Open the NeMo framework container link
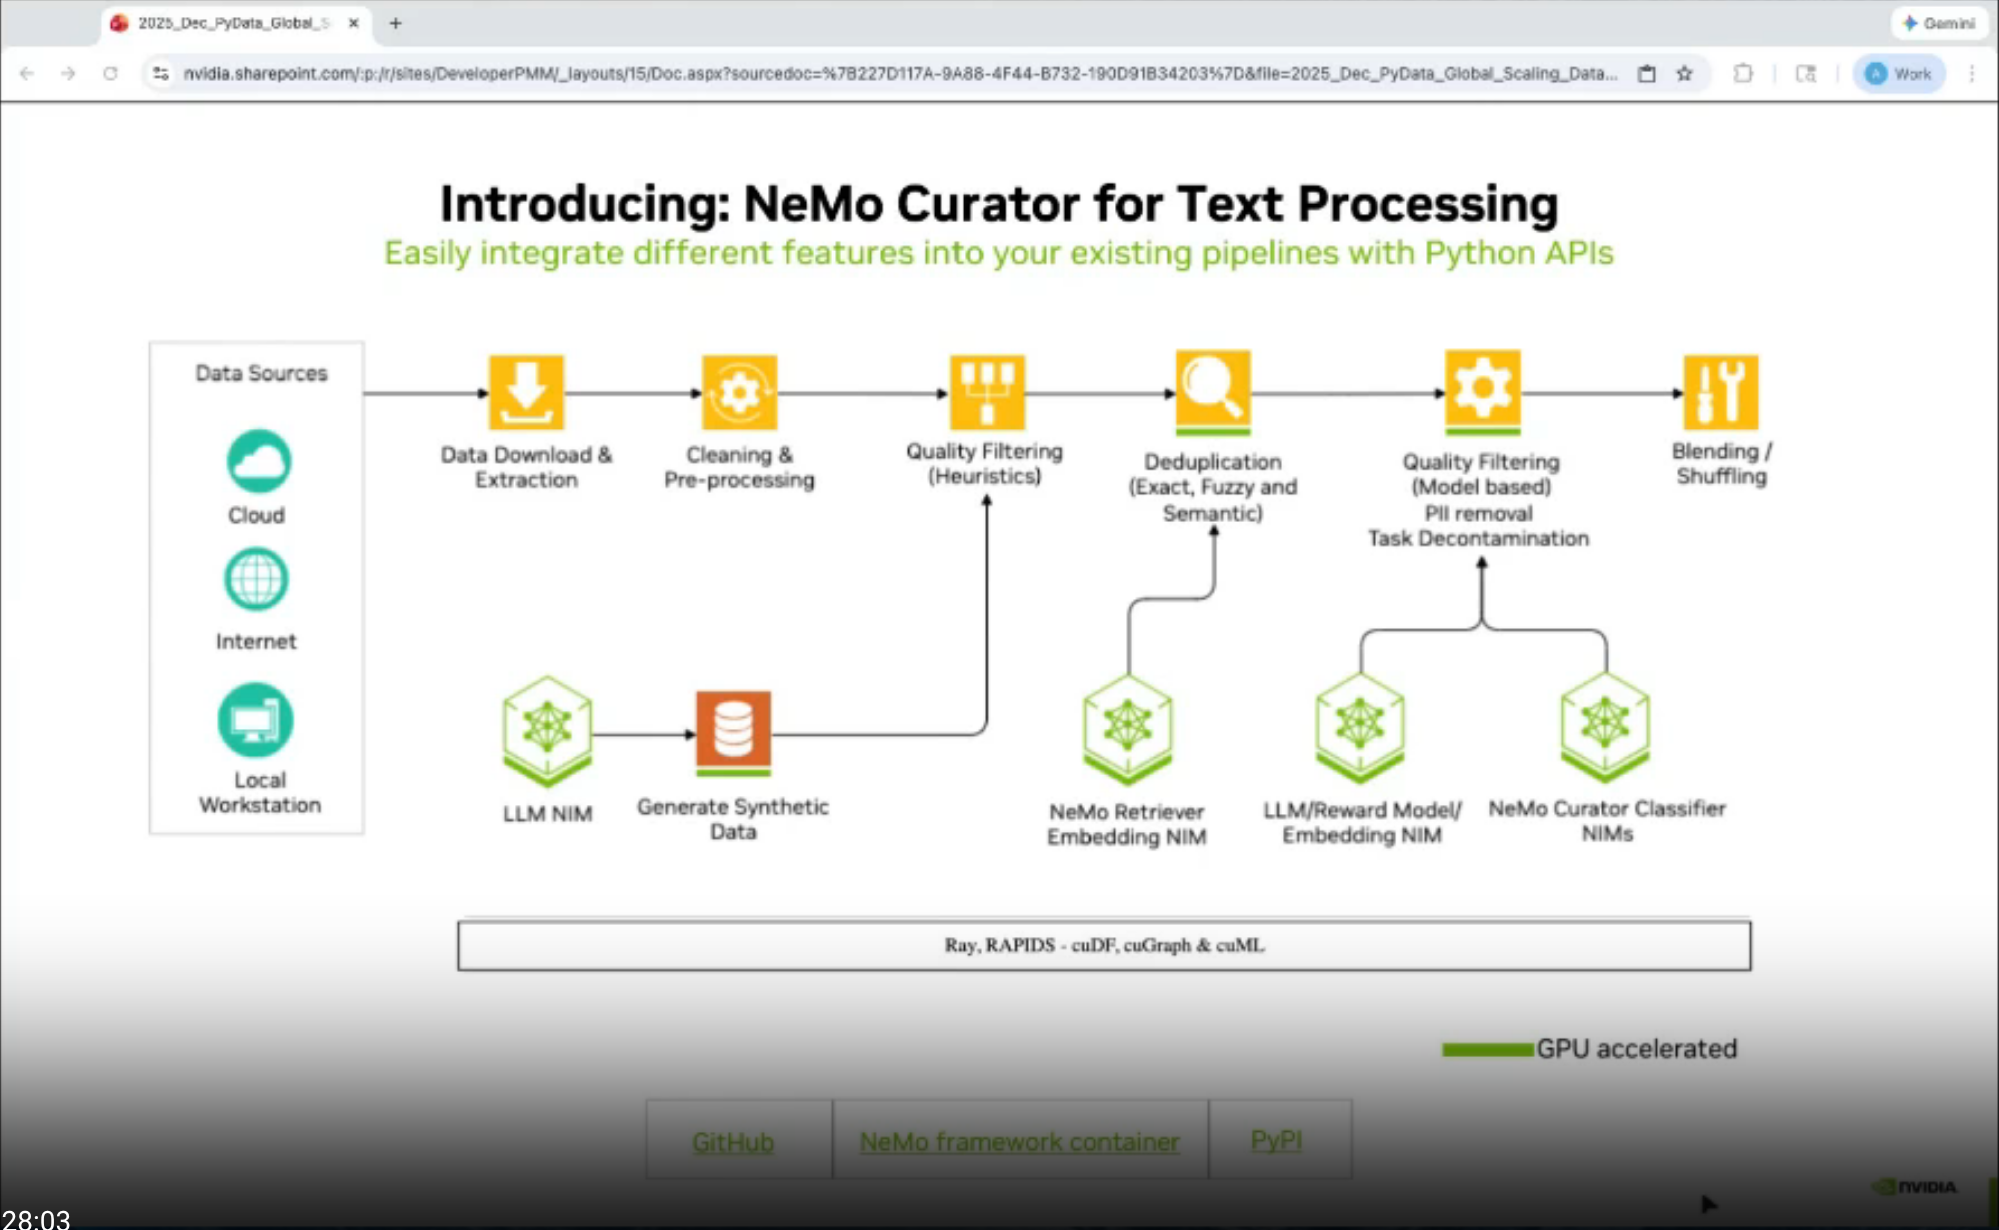 tap(1019, 1141)
